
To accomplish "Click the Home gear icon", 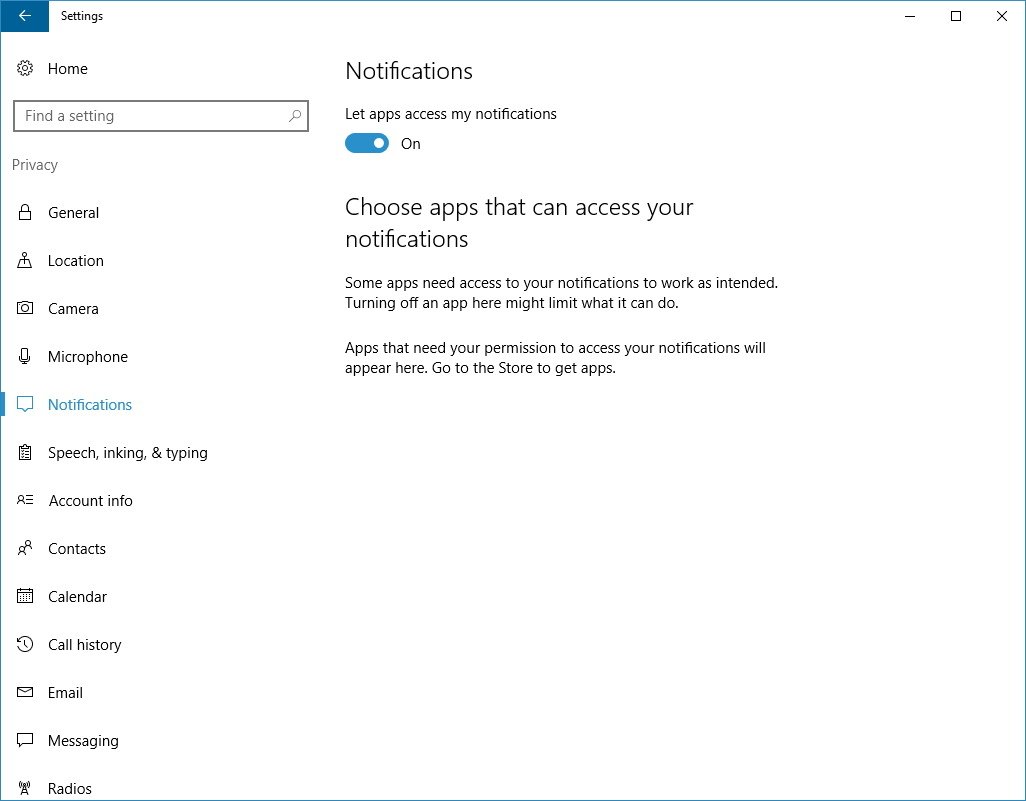I will tap(25, 69).
